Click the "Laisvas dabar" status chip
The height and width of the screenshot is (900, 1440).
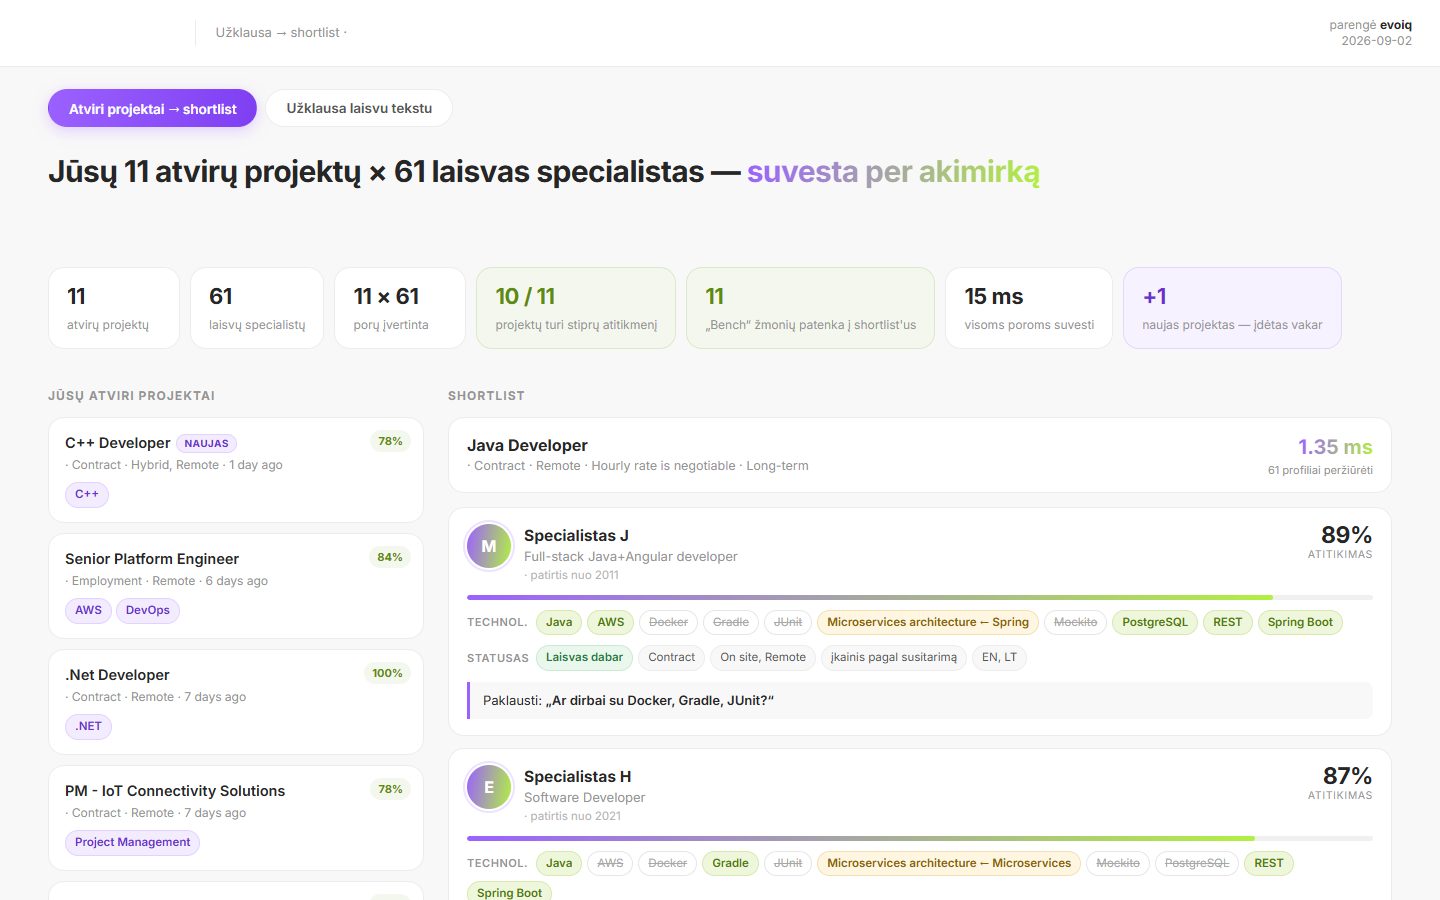pos(584,657)
